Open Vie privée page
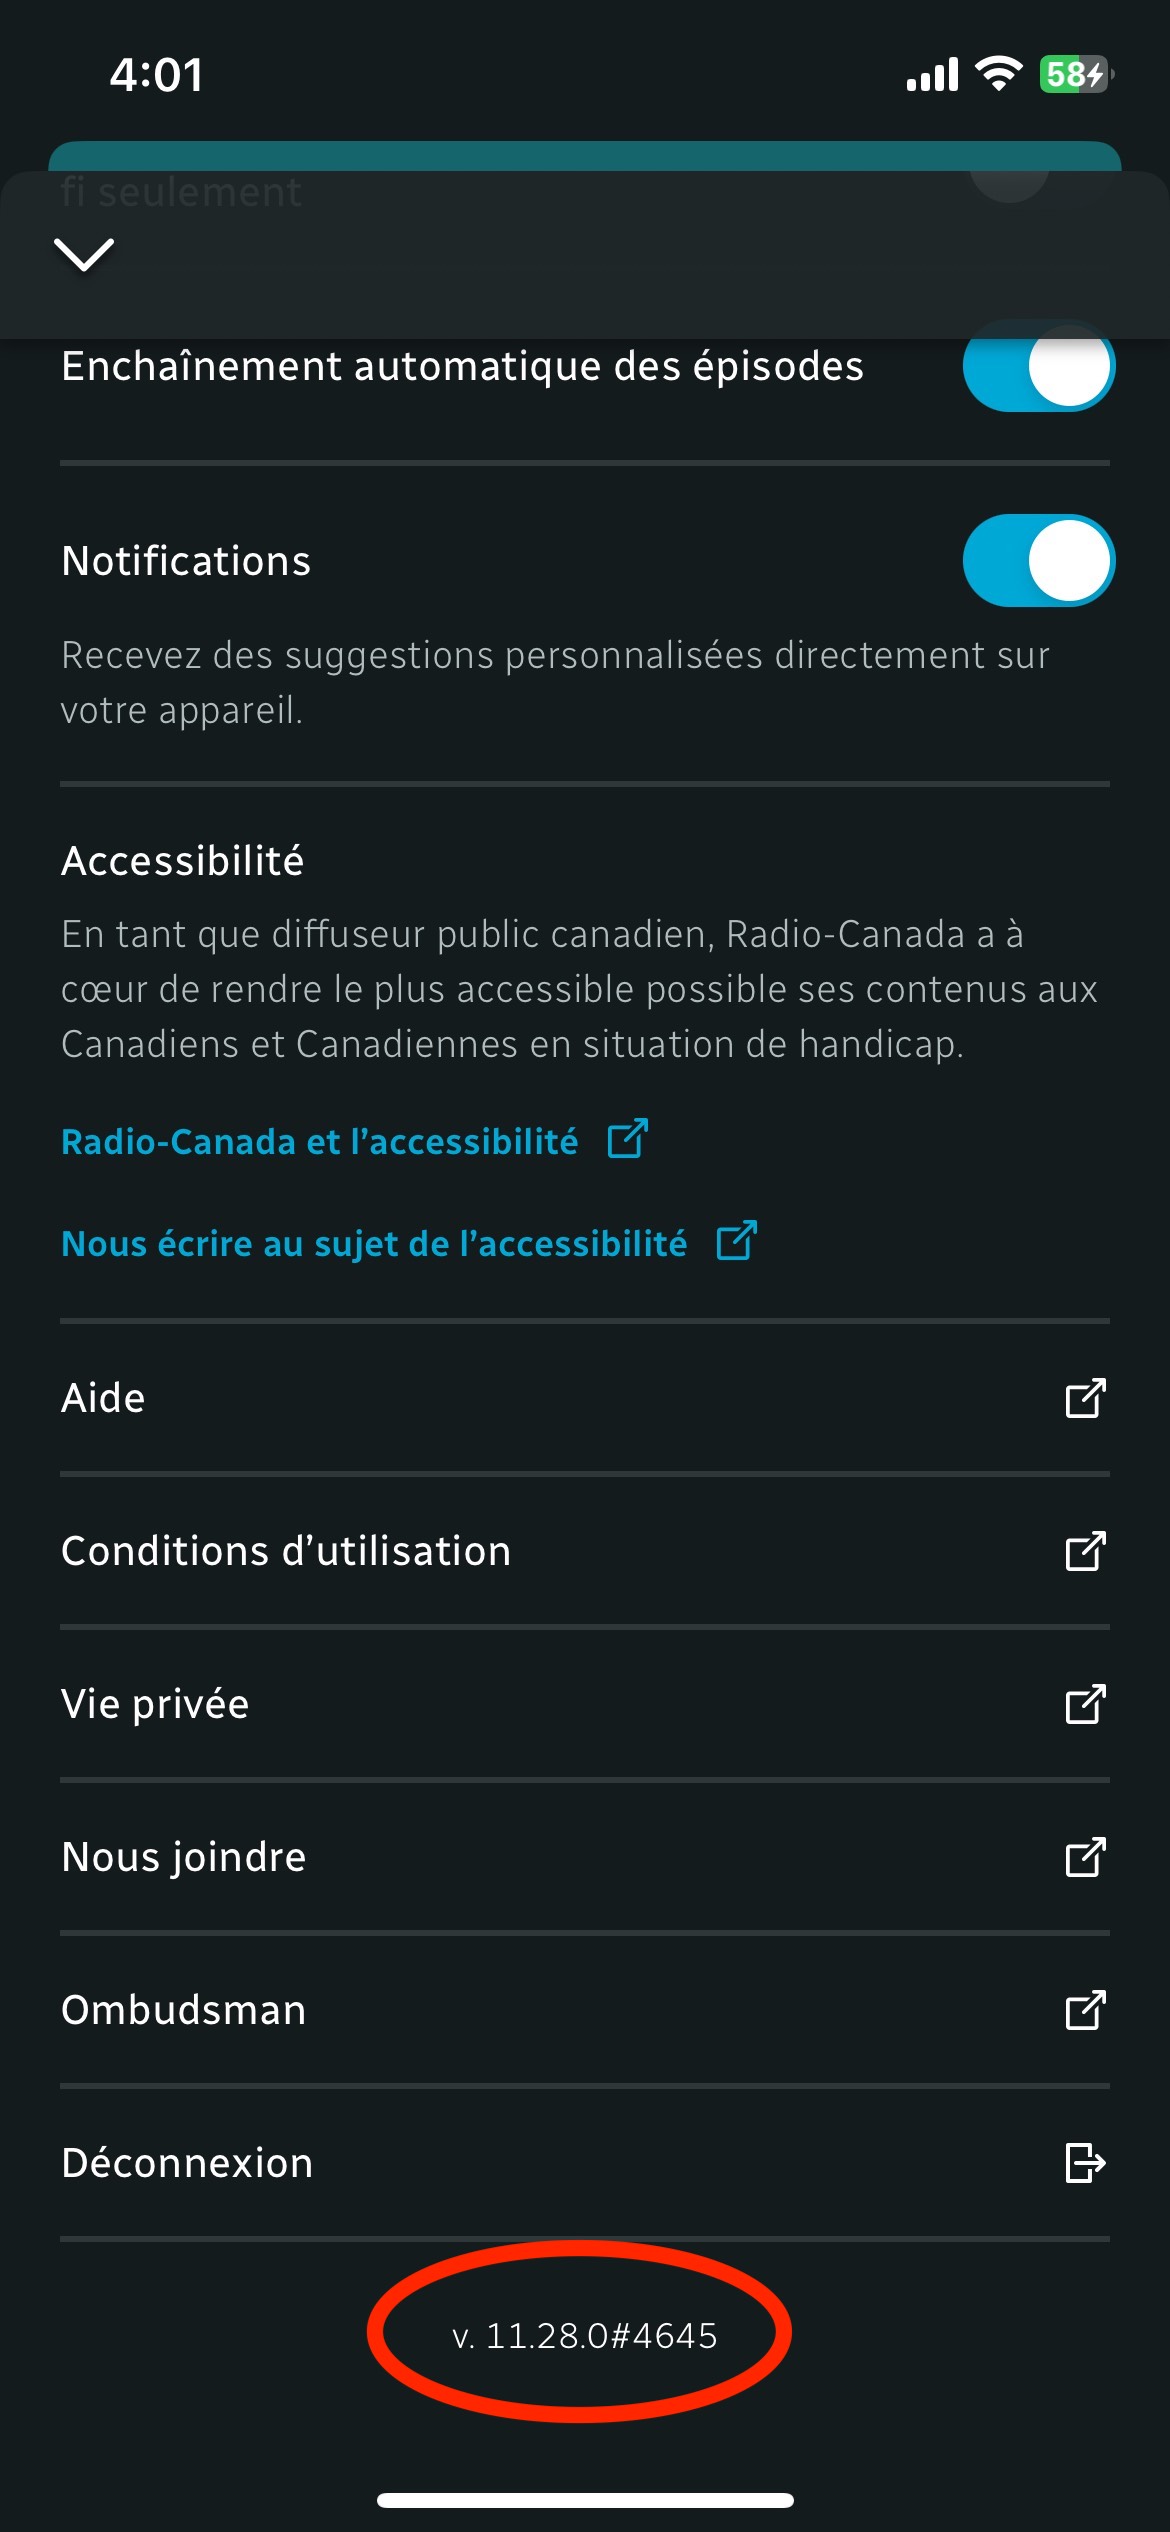Viewport: 1170px width, 2532px height. (585, 1704)
